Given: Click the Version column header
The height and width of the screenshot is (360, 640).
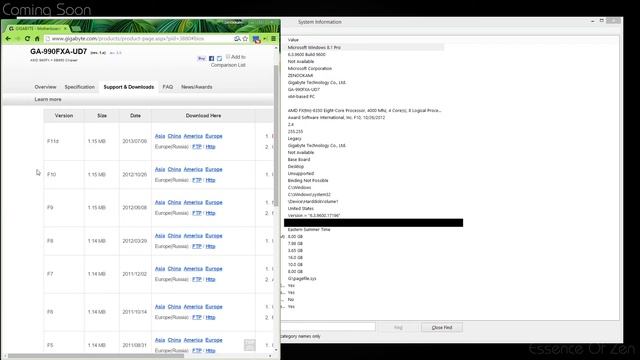Looking at the screenshot, I should tap(64, 116).
